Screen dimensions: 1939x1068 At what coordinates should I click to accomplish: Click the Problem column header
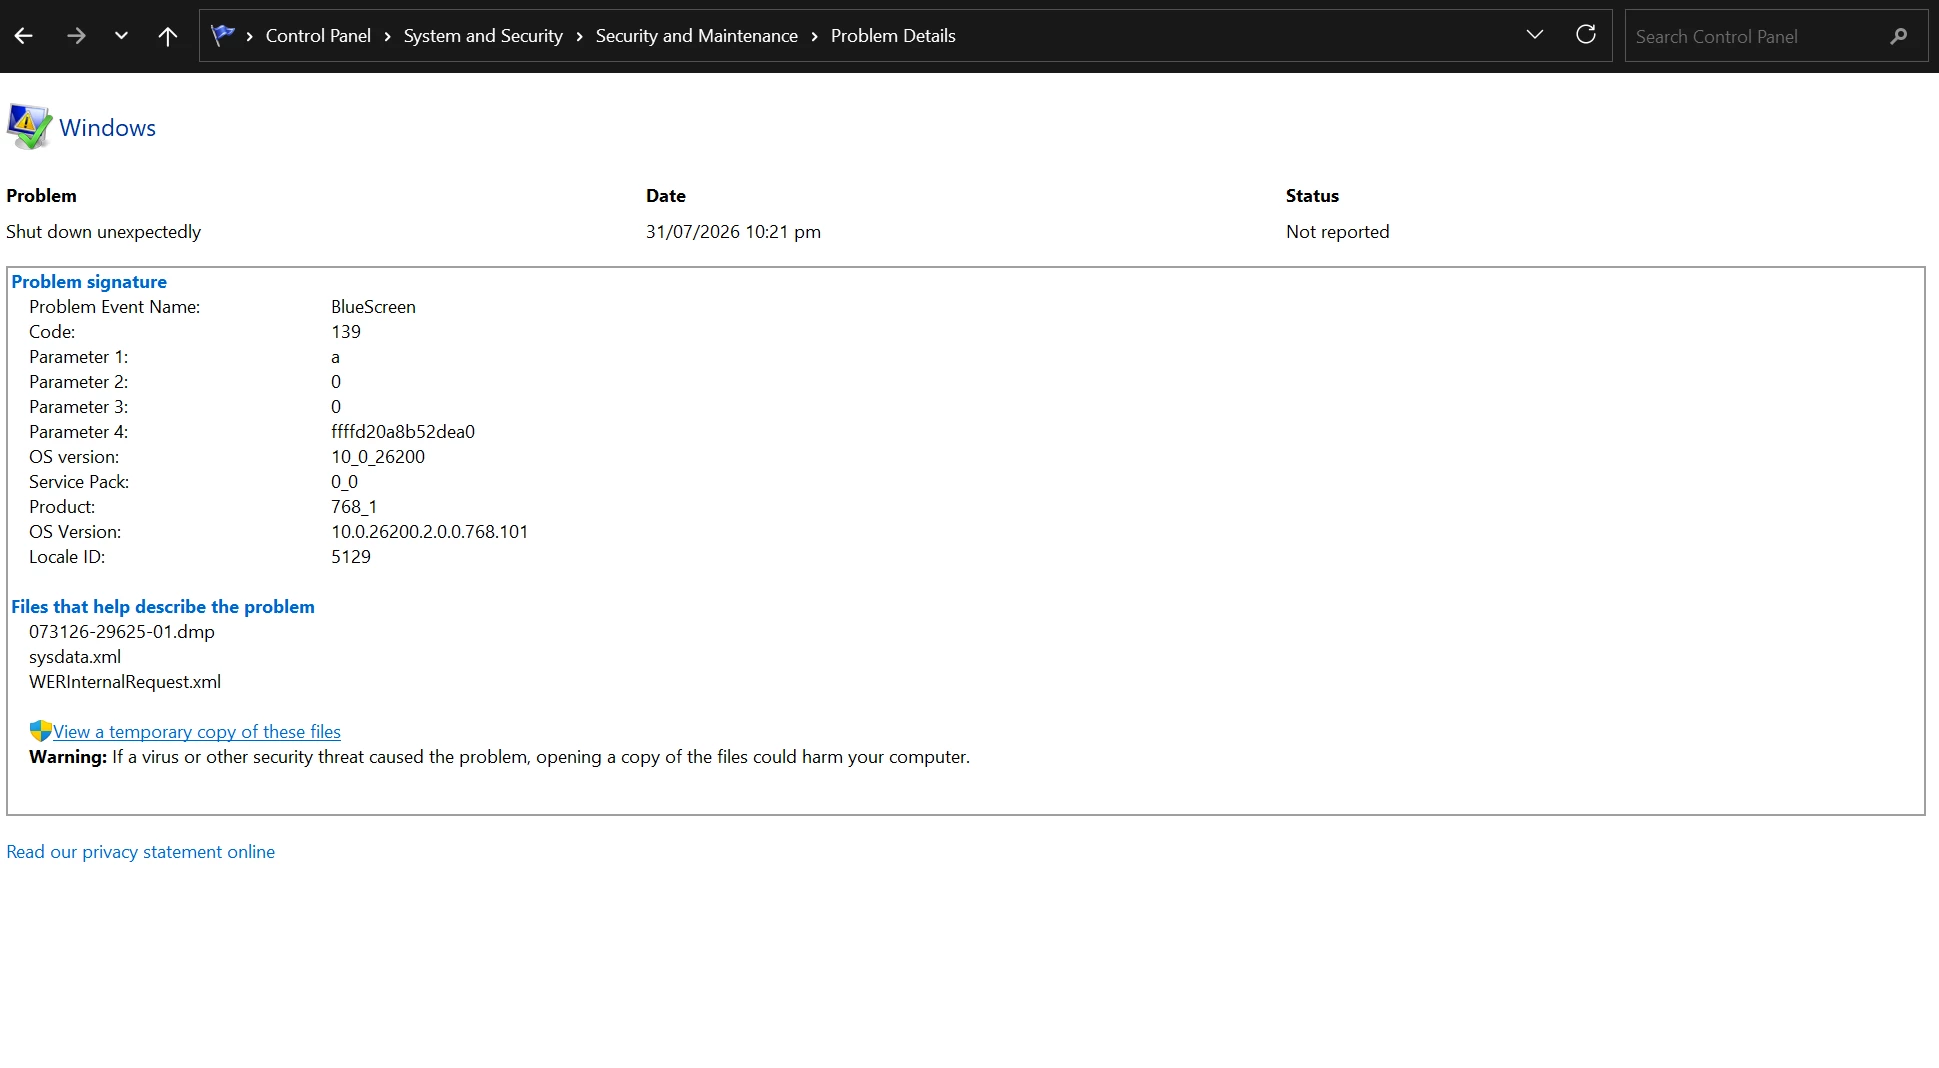[x=41, y=196]
